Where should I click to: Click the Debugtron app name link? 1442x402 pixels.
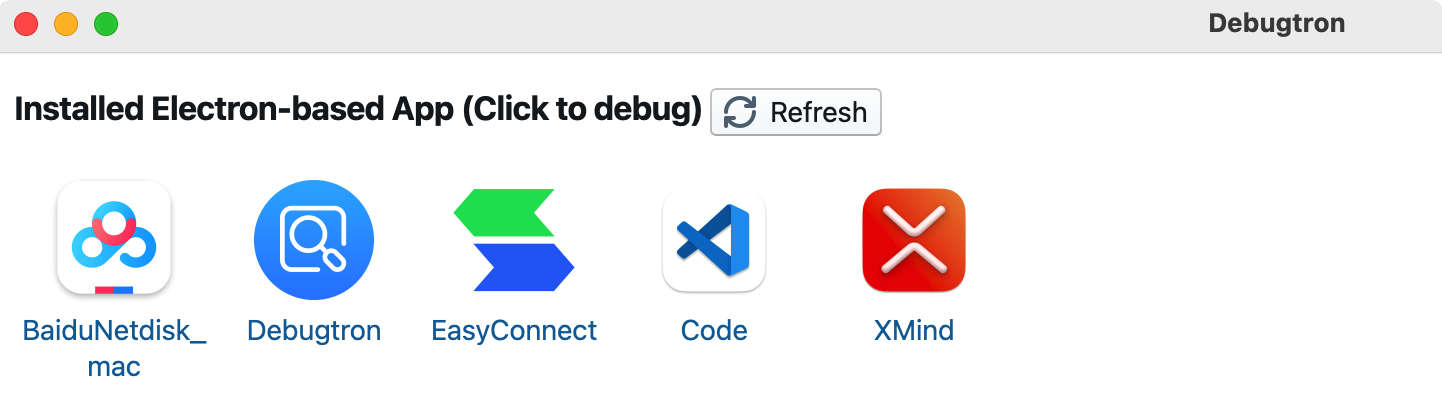[x=314, y=331]
